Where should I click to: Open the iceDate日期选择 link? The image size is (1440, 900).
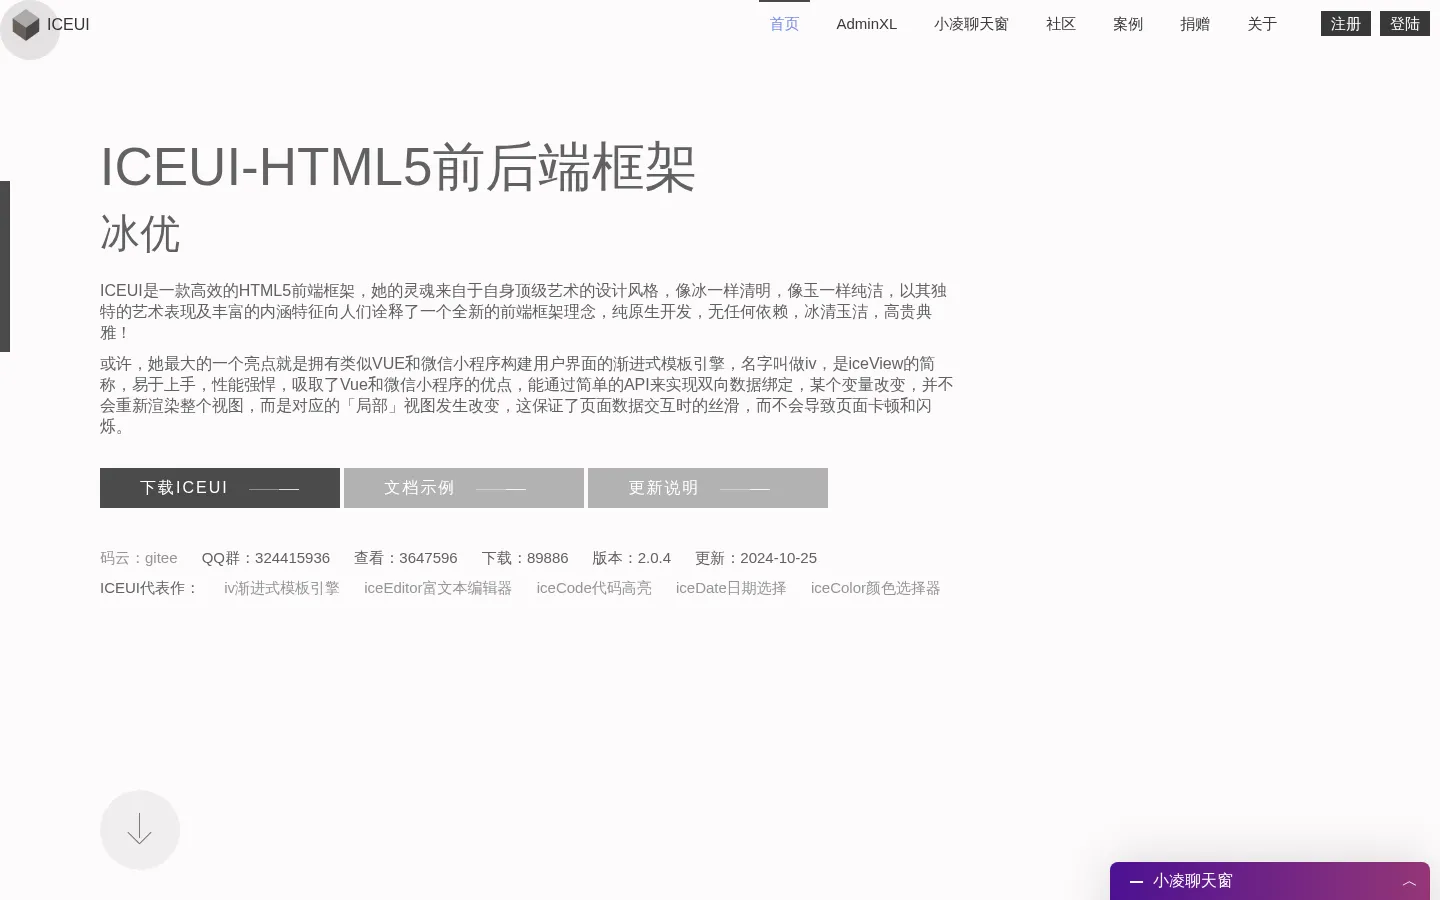(x=731, y=588)
